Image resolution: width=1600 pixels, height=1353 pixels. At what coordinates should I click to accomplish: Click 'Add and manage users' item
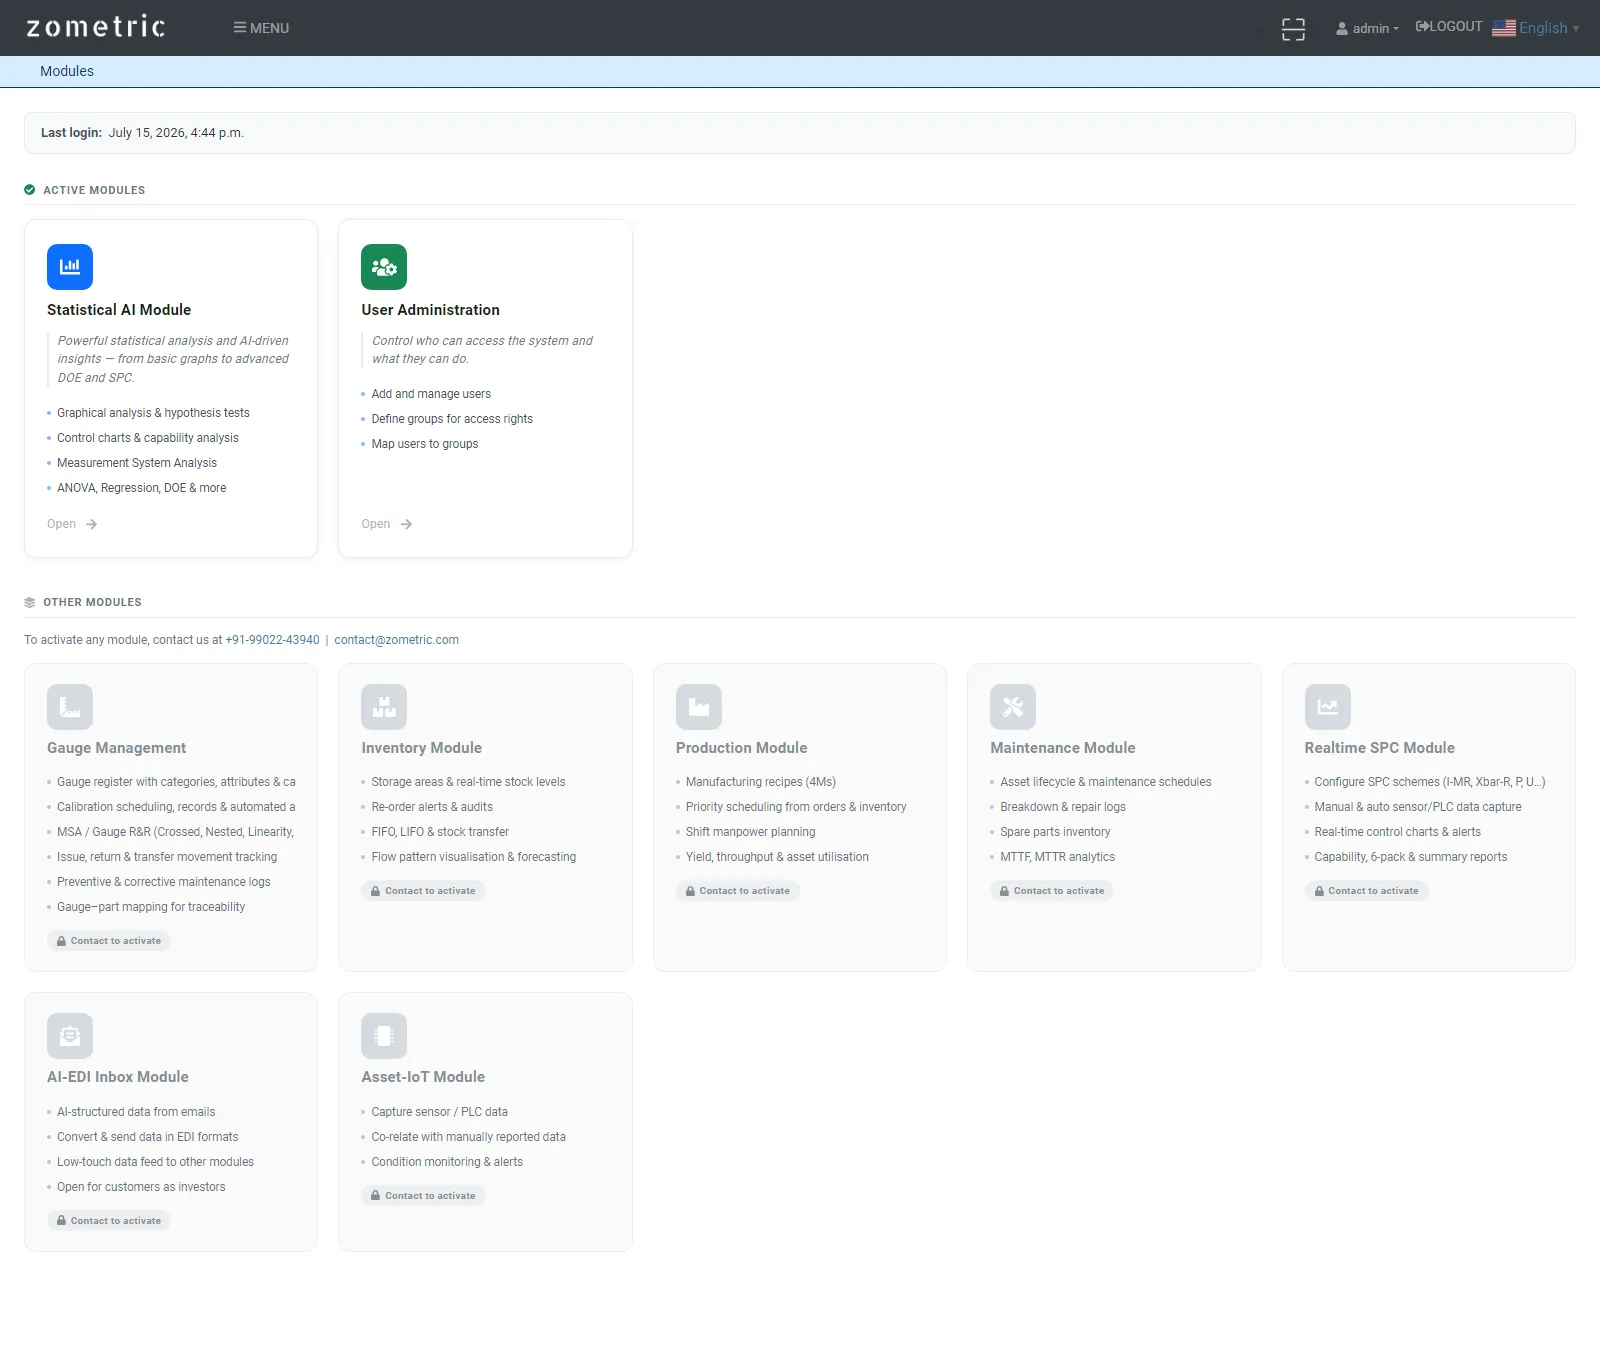point(431,394)
